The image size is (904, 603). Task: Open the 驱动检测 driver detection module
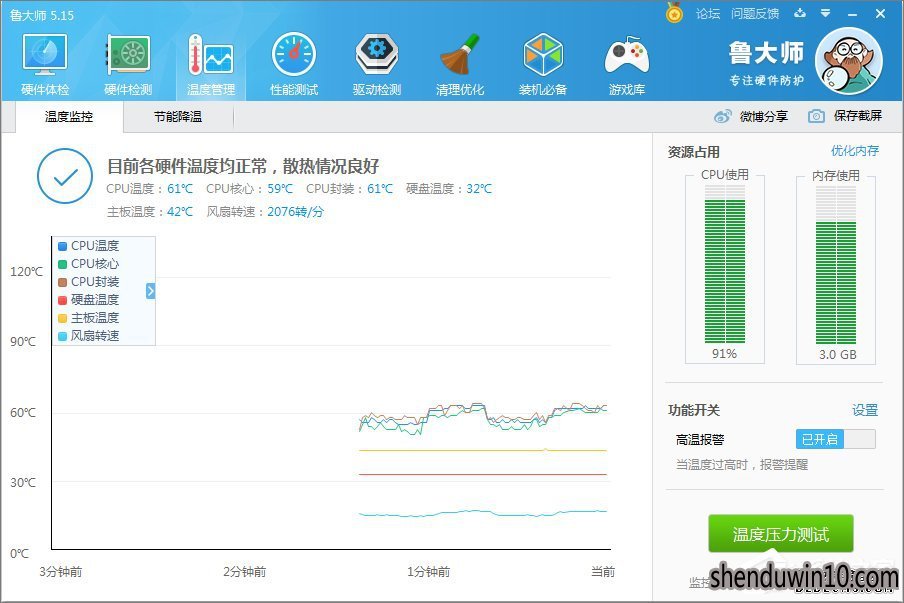point(377,65)
